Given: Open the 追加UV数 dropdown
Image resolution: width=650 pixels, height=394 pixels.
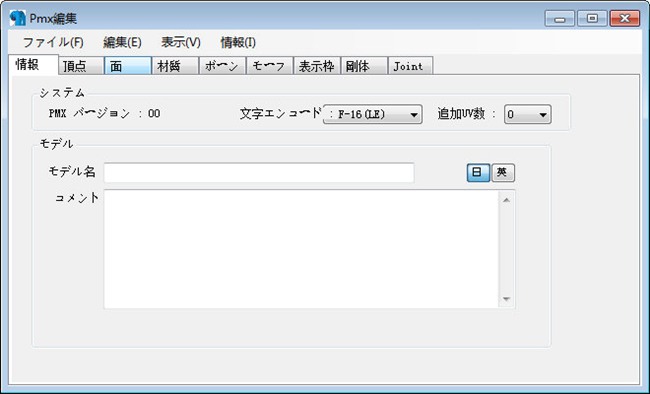Looking at the screenshot, I should point(527,114).
